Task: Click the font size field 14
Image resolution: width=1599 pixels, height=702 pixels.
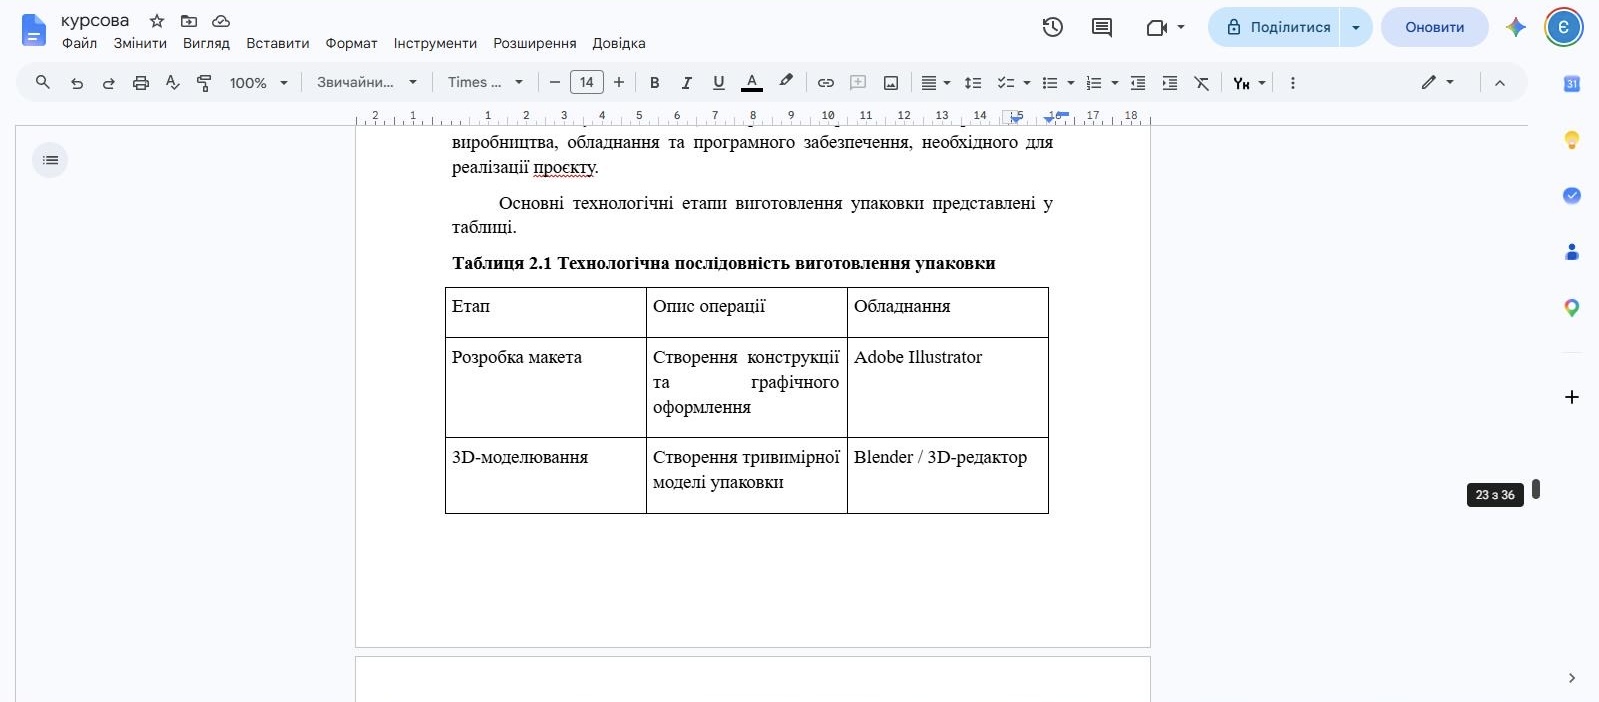Action: pyautogui.click(x=587, y=83)
